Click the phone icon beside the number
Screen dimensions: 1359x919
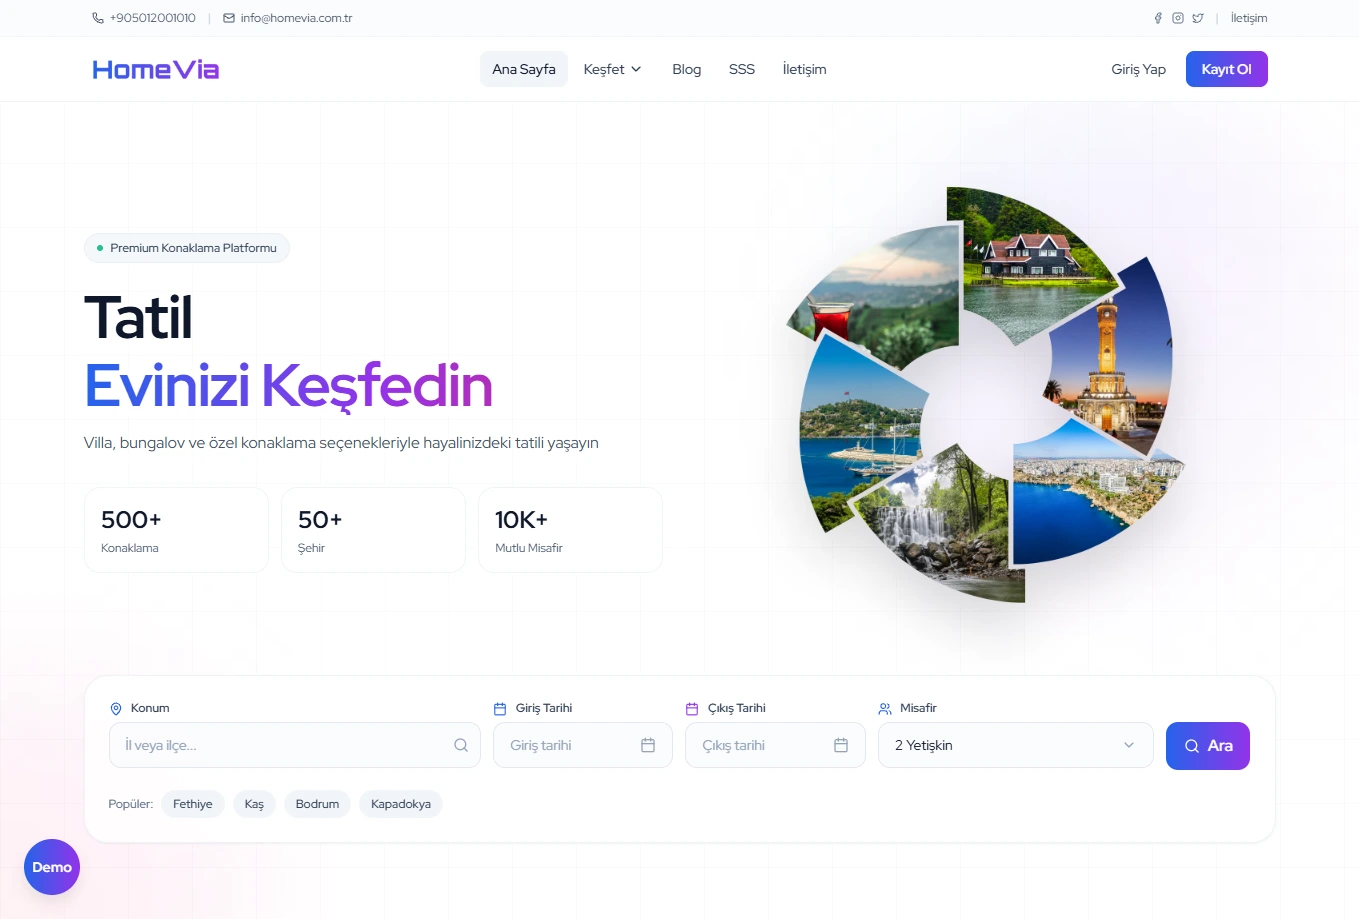98,18
